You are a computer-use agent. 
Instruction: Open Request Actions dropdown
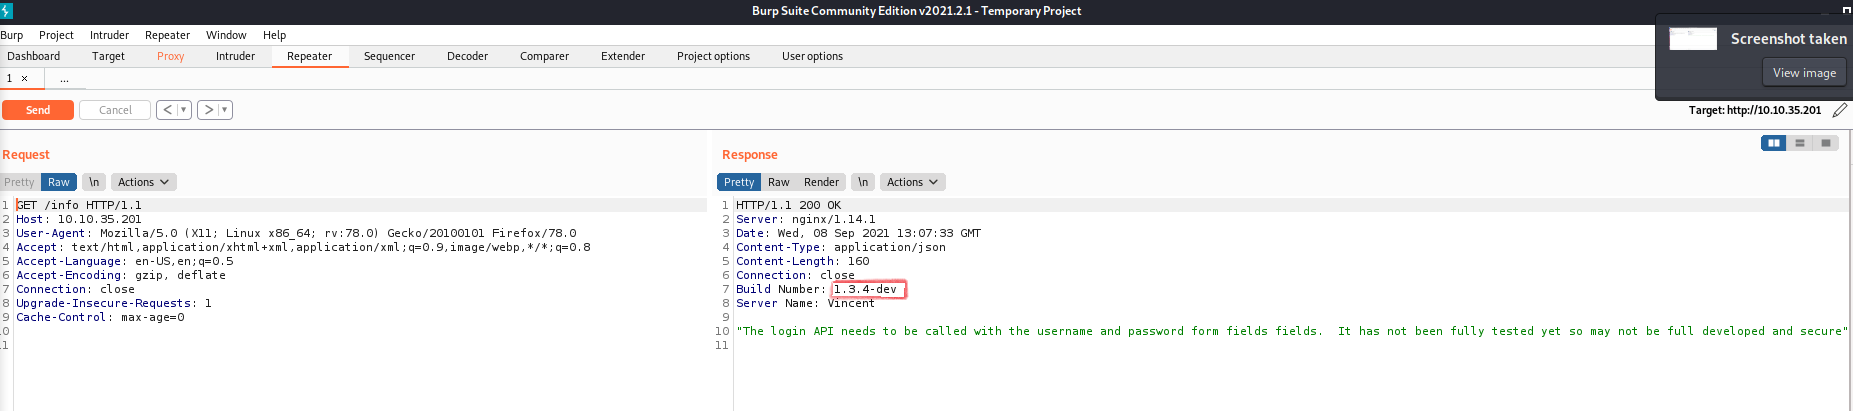pyautogui.click(x=143, y=182)
